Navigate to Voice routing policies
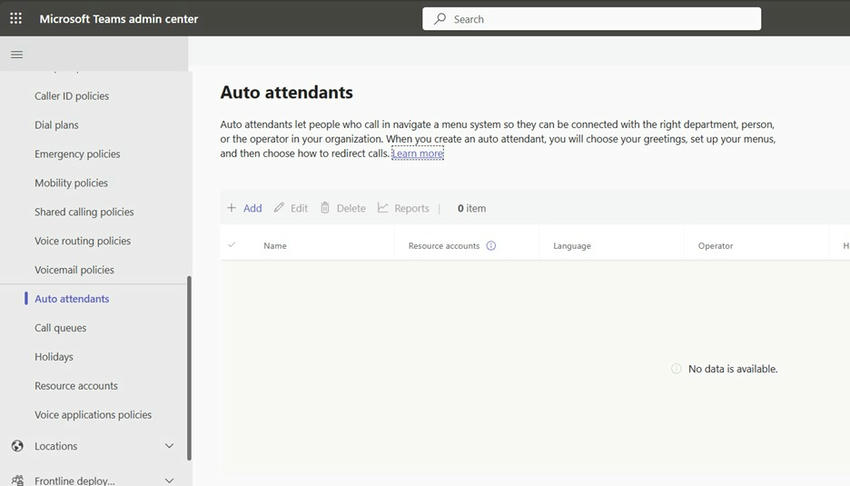Image resolution: width=850 pixels, height=486 pixels. pyautogui.click(x=82, y=241)
